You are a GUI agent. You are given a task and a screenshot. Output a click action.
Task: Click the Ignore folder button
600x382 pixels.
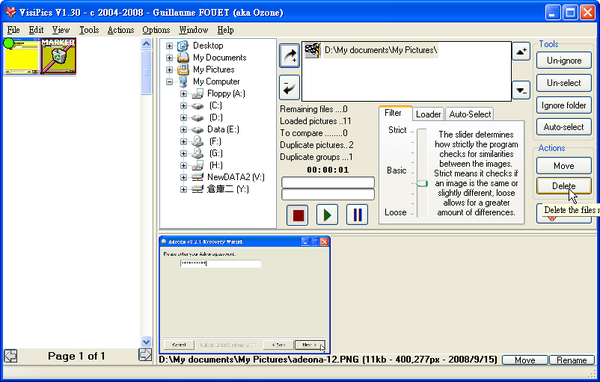(564, 105)
